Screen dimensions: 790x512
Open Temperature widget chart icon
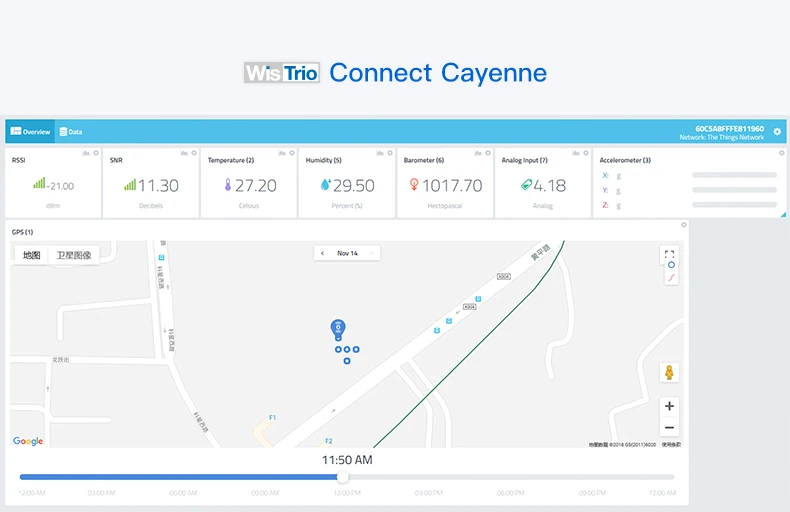tap(282, 153)
